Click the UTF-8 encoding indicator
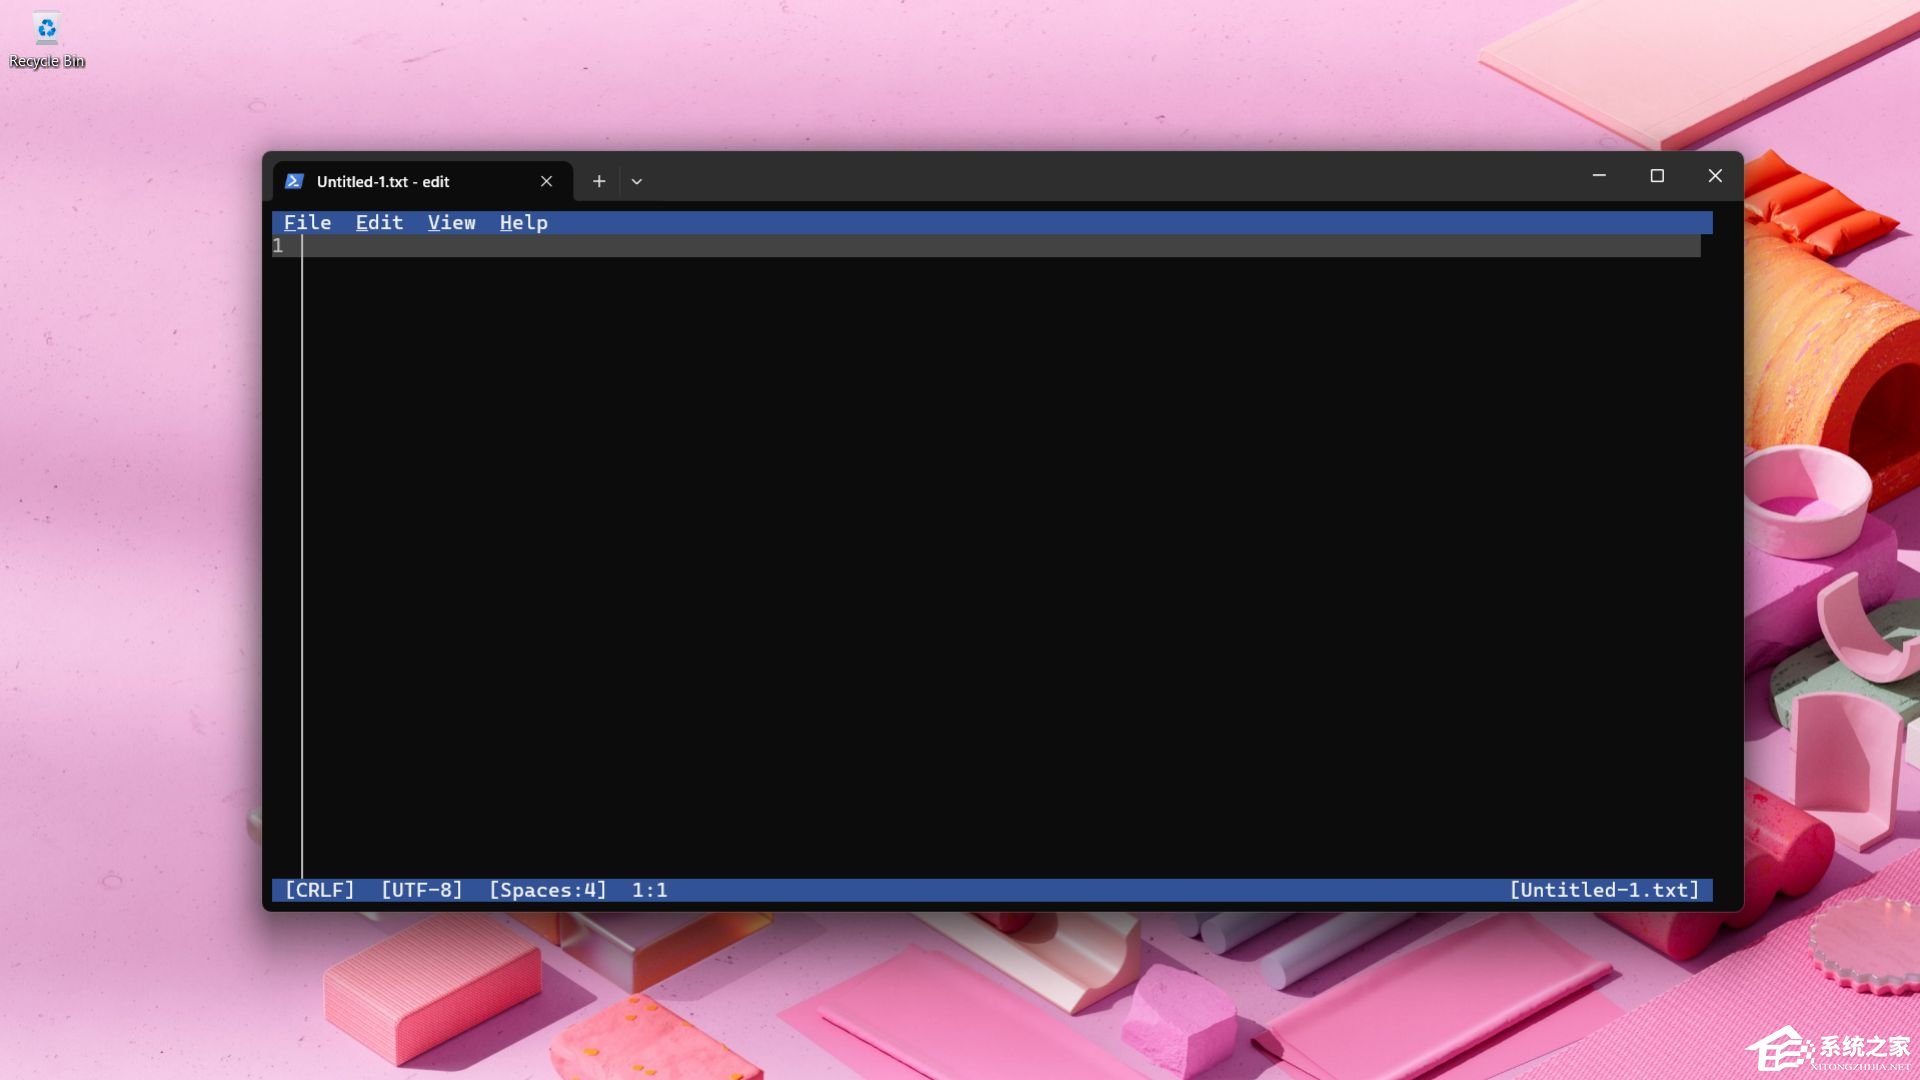The width and height of the screenshot is (1920, 1080). (x=420, y=889)
